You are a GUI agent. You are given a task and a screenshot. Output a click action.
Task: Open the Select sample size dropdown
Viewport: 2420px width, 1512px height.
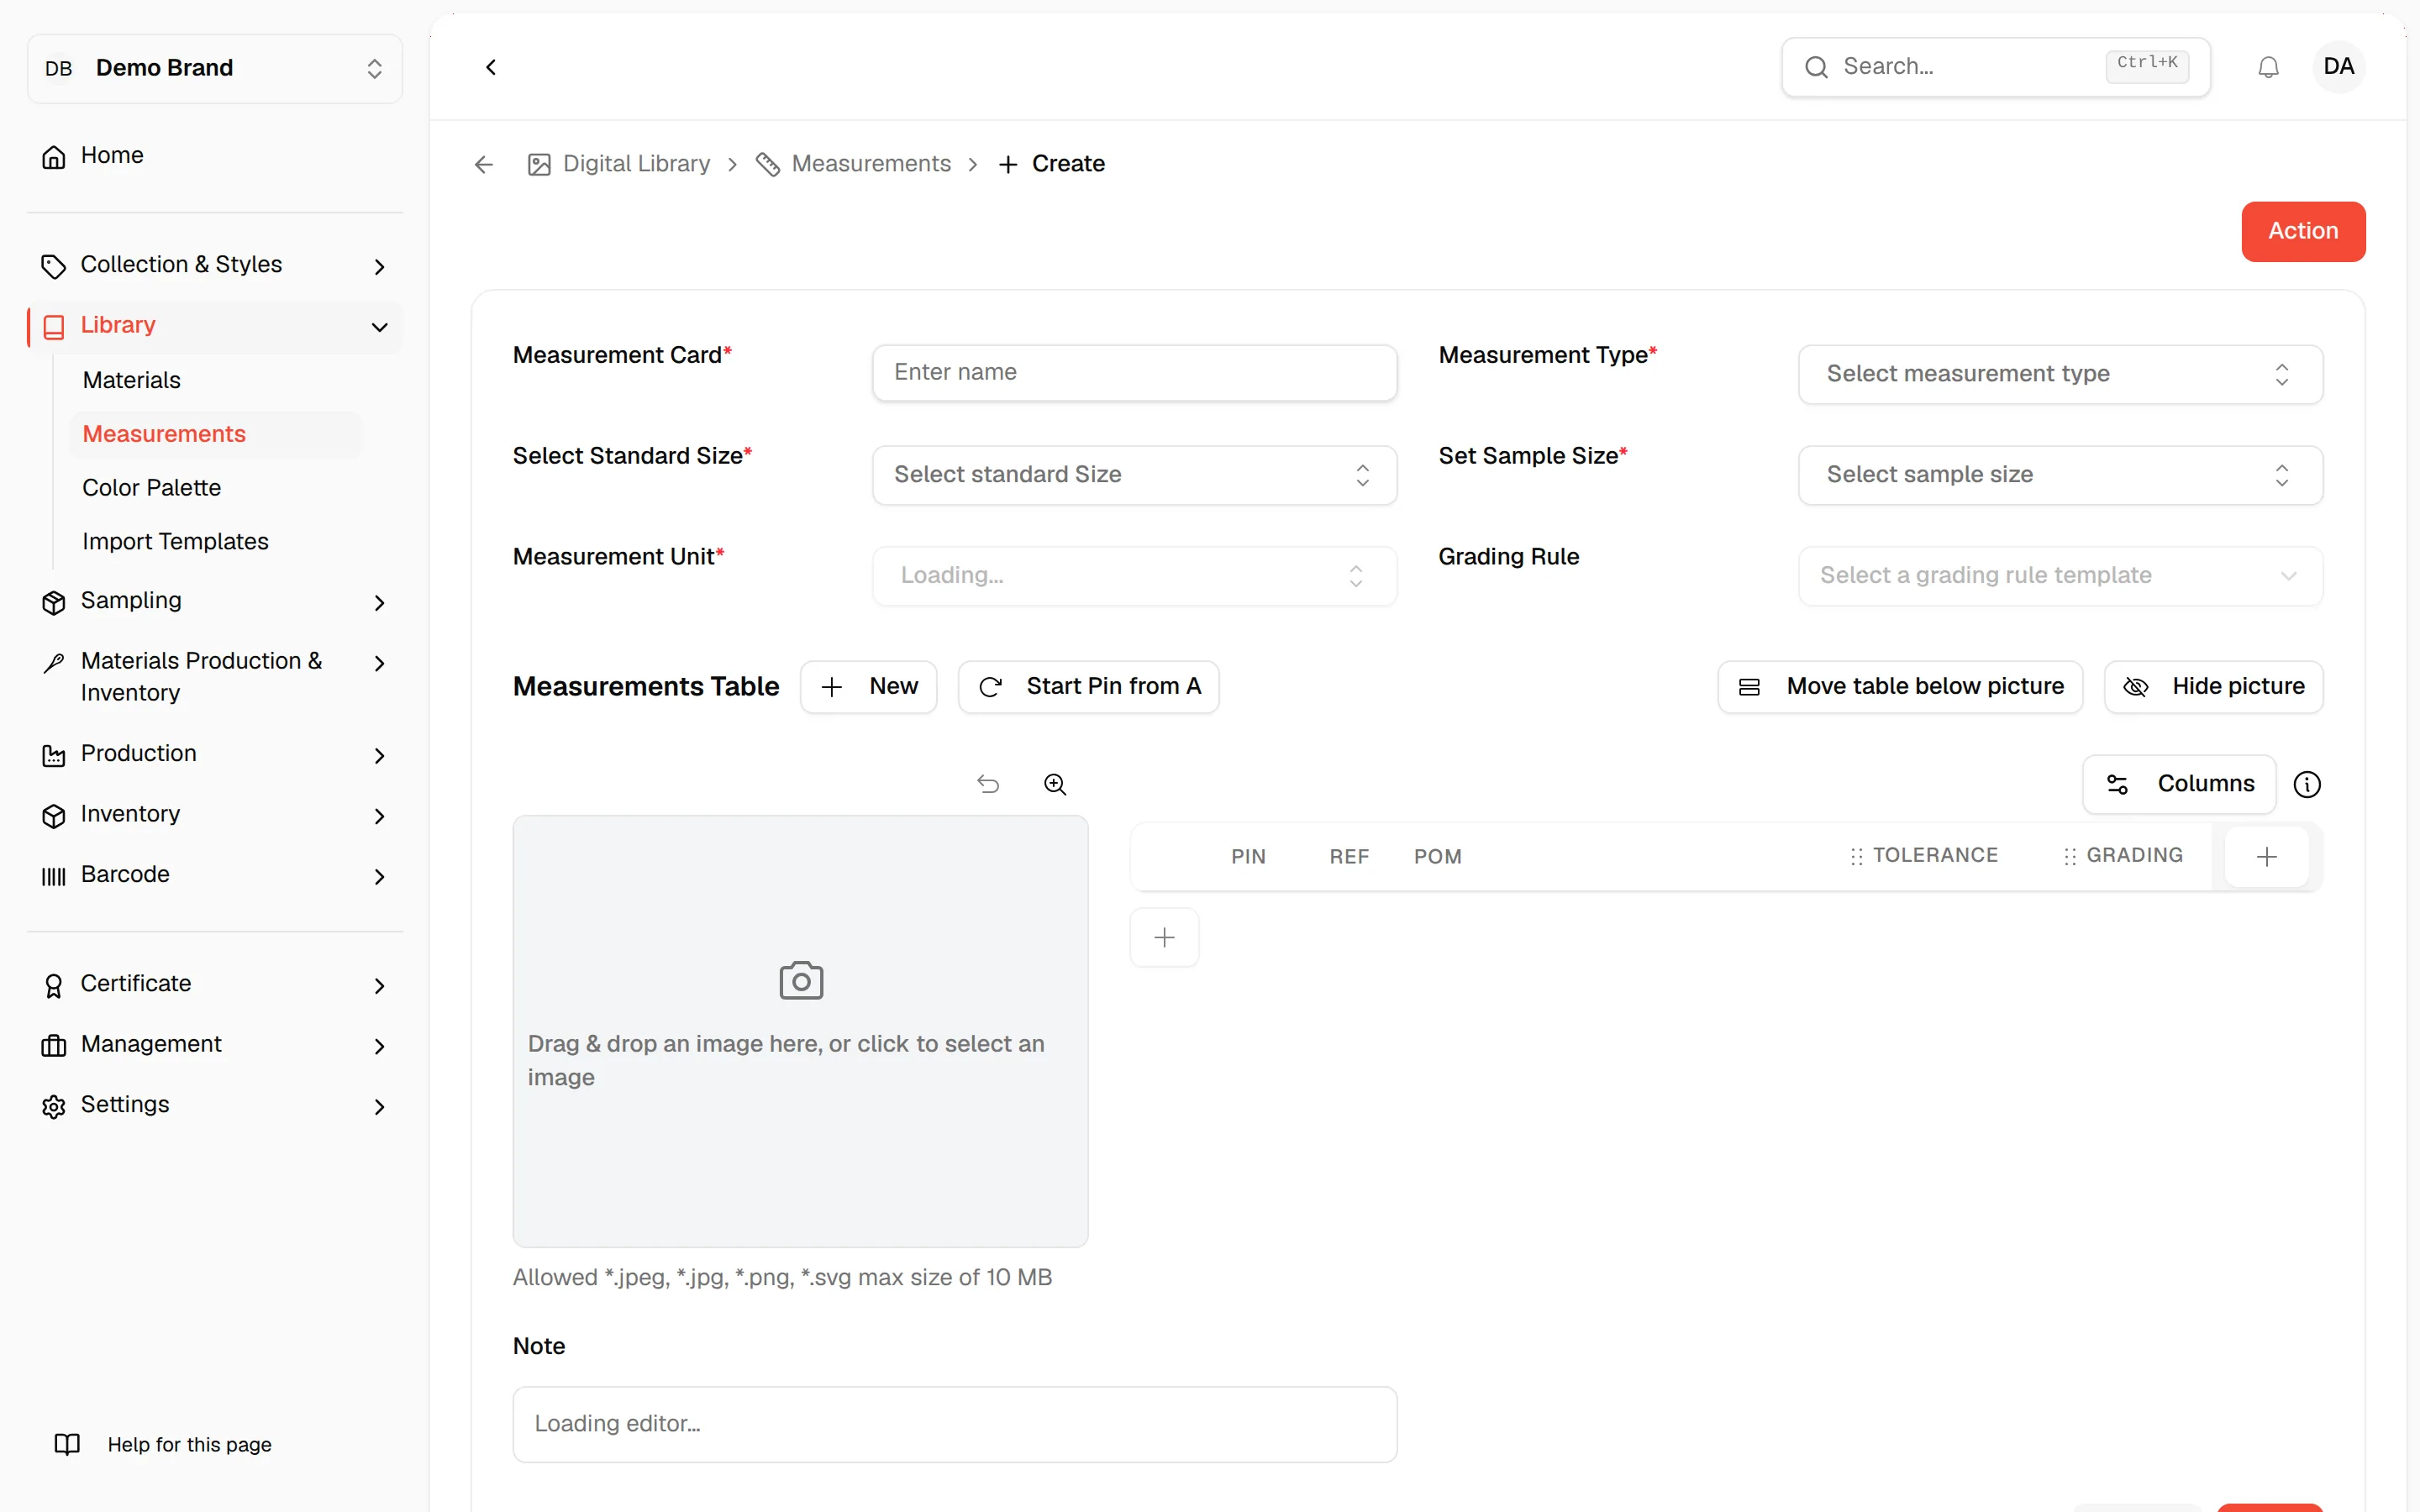point(2060,475)
